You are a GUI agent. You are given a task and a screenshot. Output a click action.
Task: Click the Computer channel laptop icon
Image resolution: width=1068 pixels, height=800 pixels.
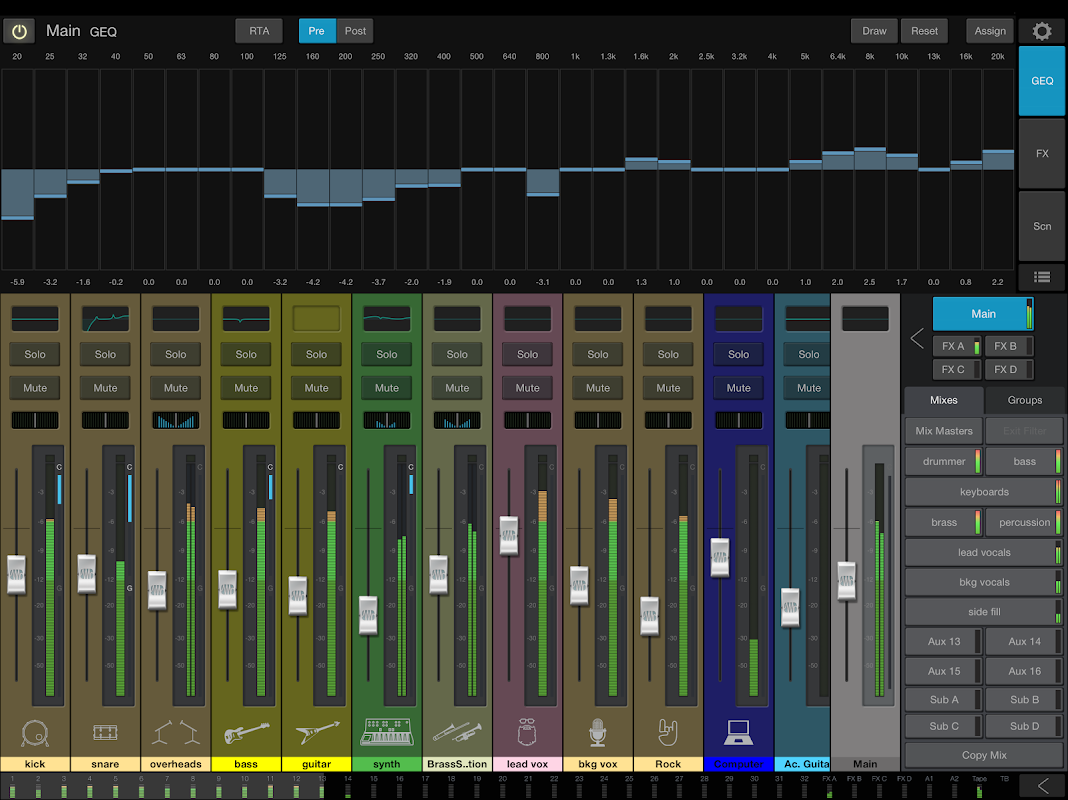[738, 732]
